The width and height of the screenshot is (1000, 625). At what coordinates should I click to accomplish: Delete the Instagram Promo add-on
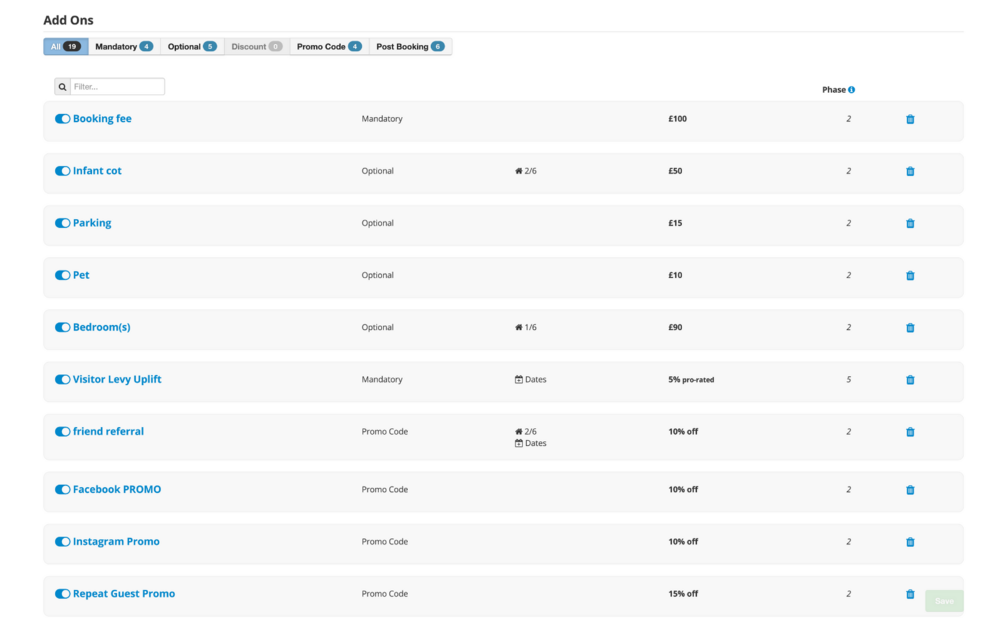pos(910,542)
